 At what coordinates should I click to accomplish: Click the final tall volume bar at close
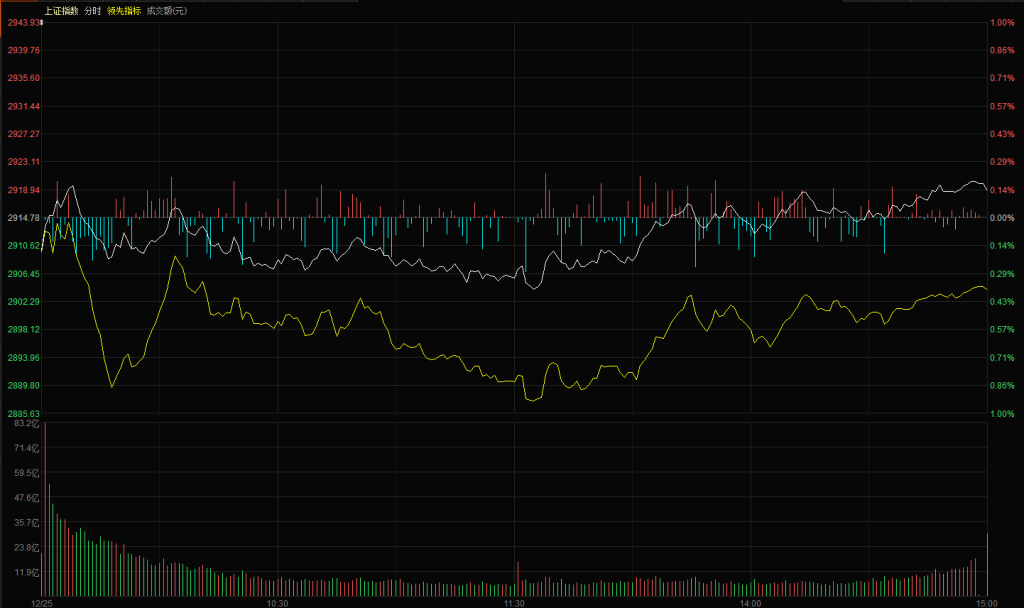987,566
